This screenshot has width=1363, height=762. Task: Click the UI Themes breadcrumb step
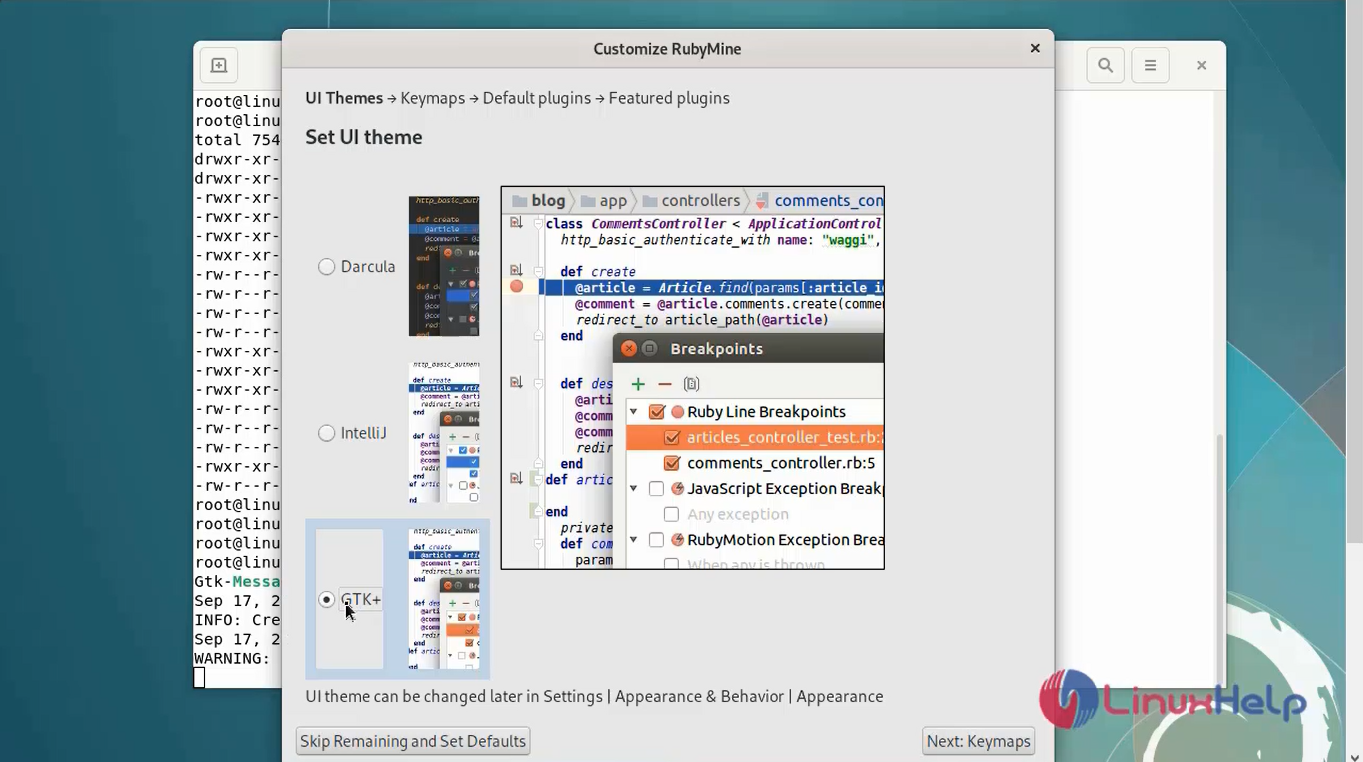click(344, 98)
